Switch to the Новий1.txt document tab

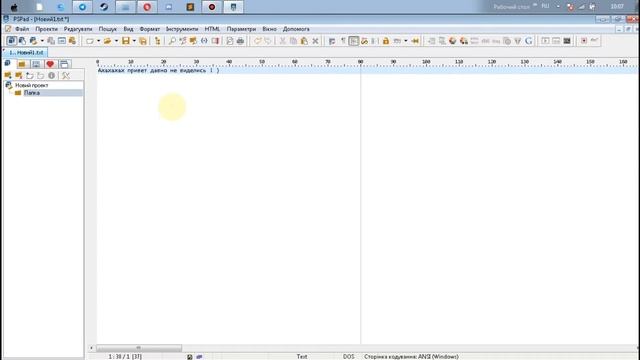coord(25,53)
